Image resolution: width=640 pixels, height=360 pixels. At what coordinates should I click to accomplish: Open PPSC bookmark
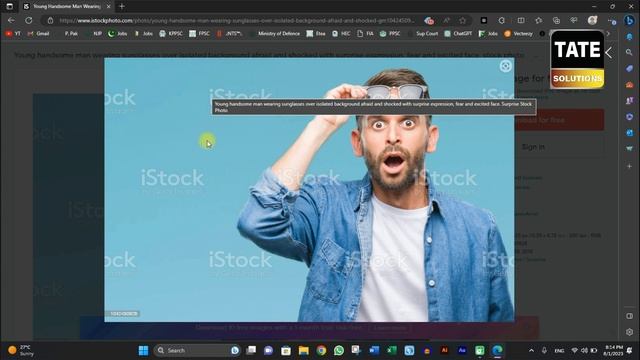(390, 34)
